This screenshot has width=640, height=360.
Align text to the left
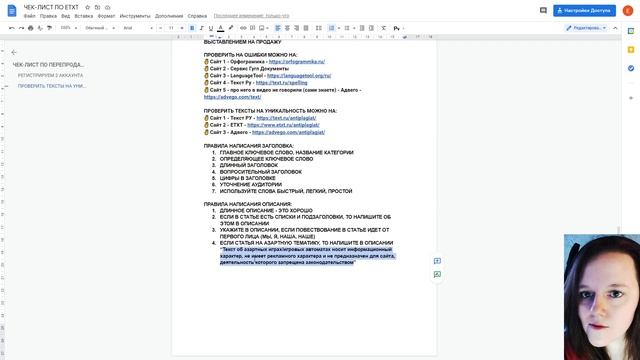click(278, 28)
